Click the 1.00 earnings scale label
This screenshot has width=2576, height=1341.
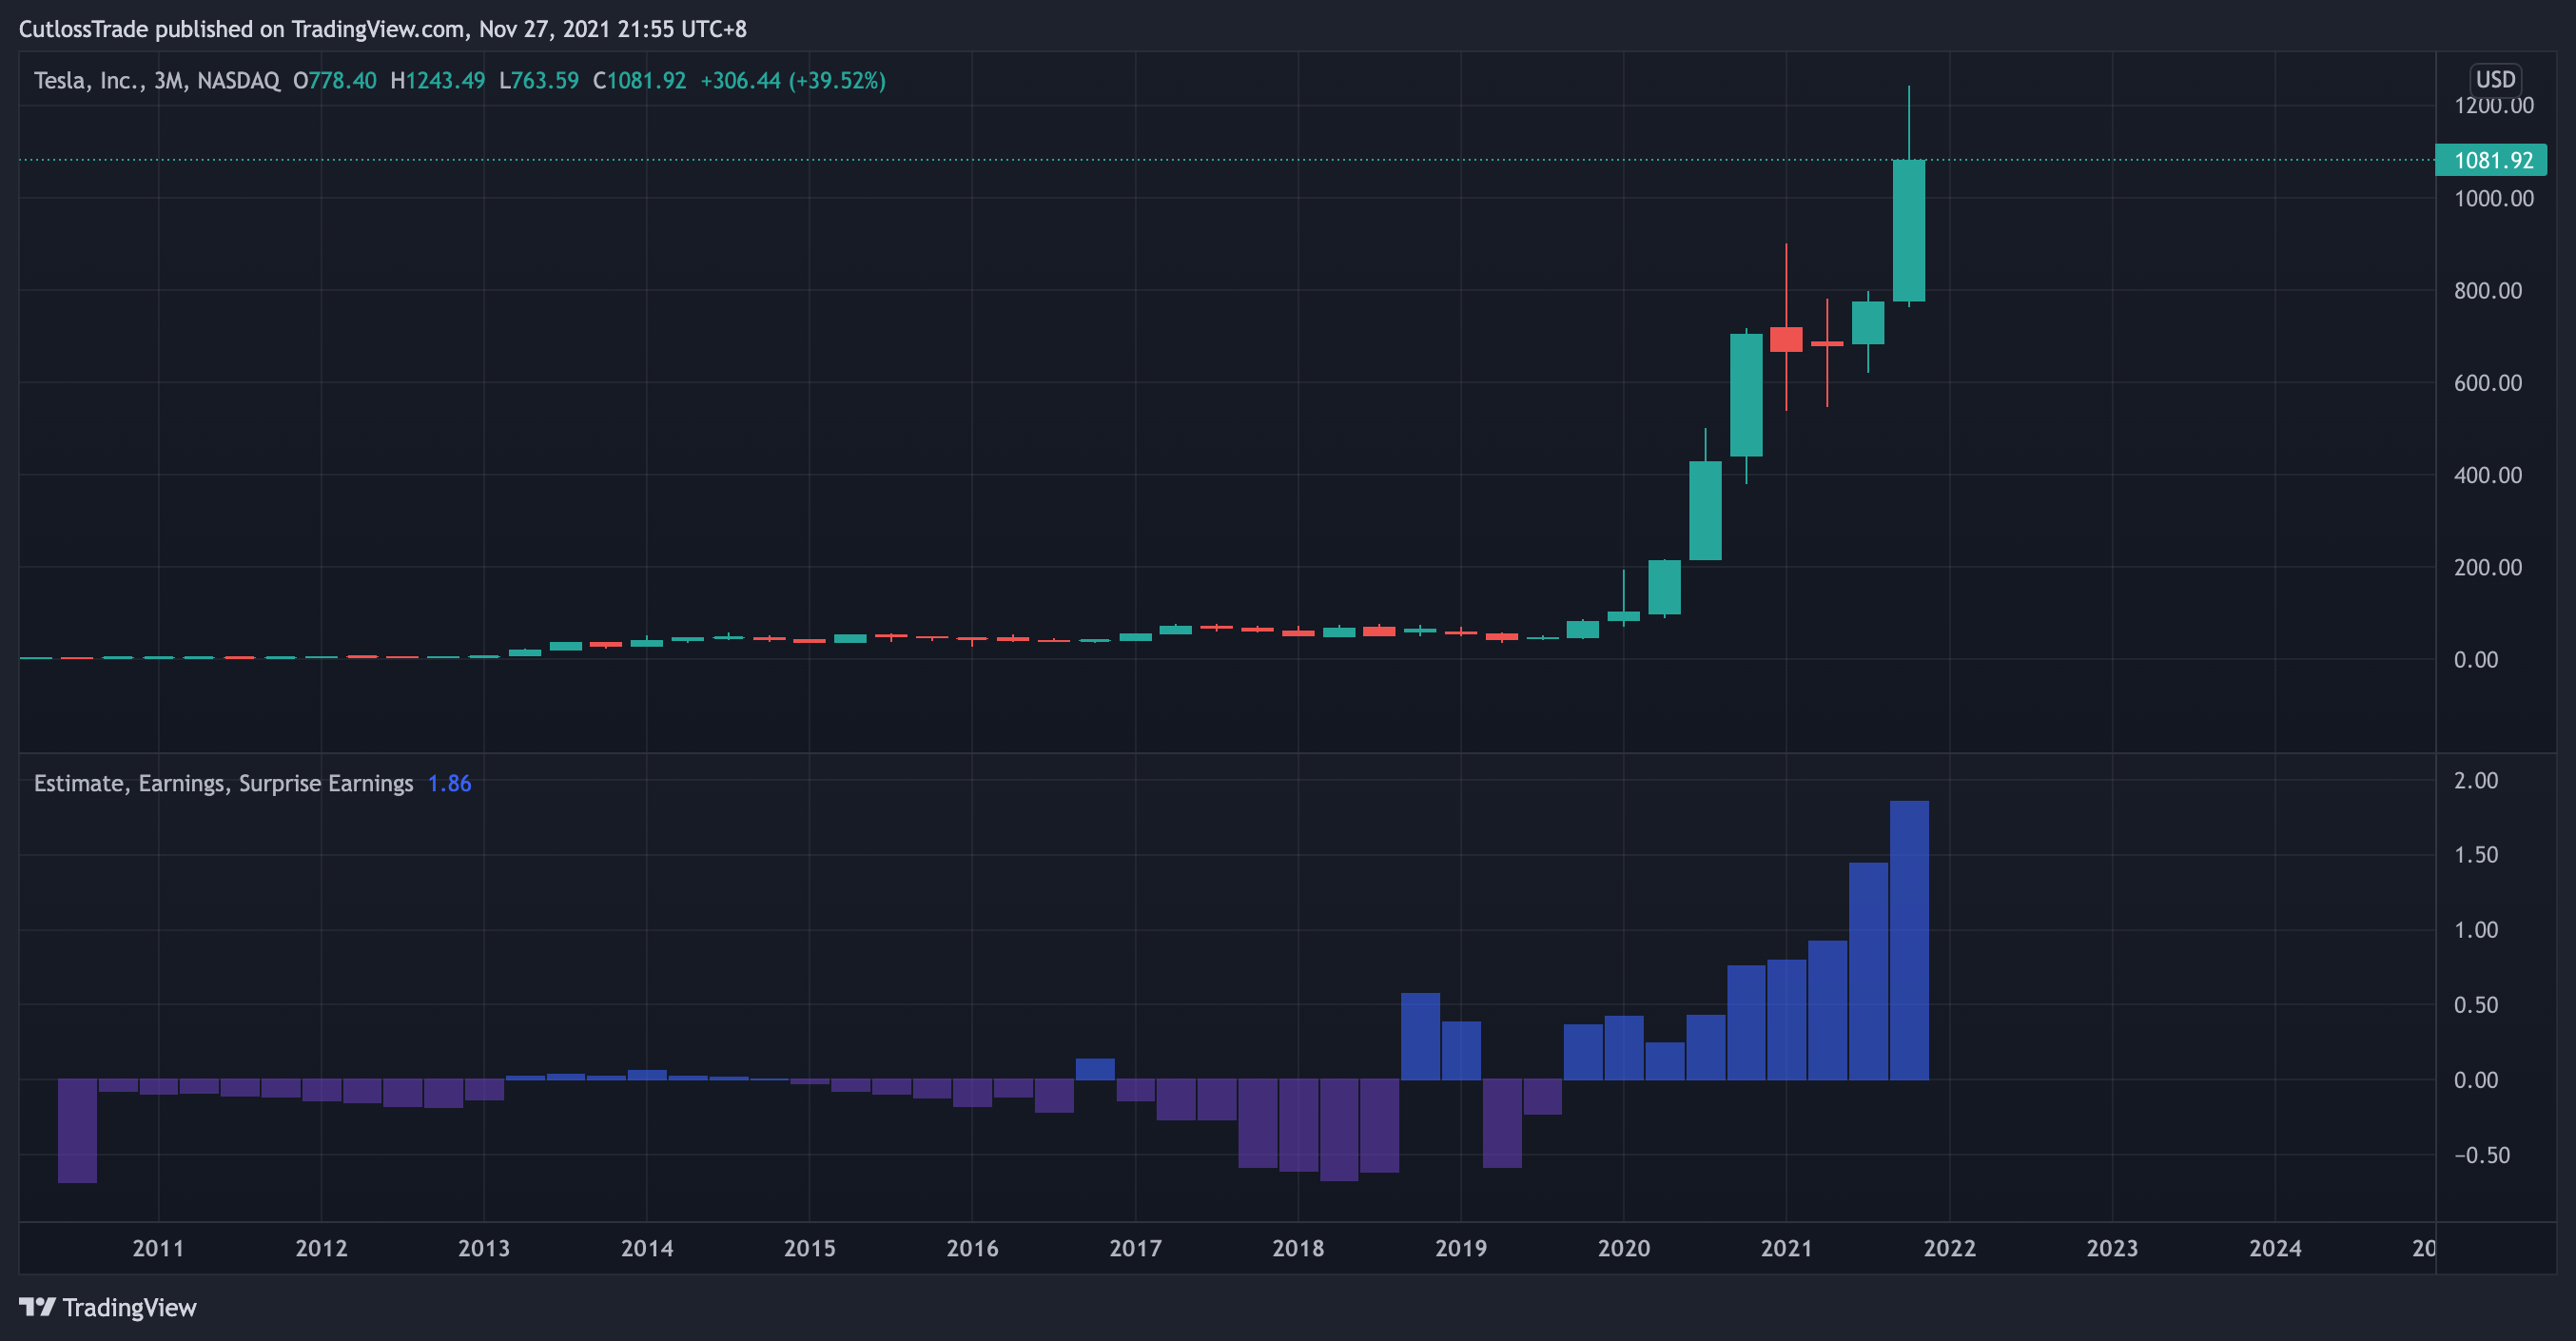(x=2476, y=929)
